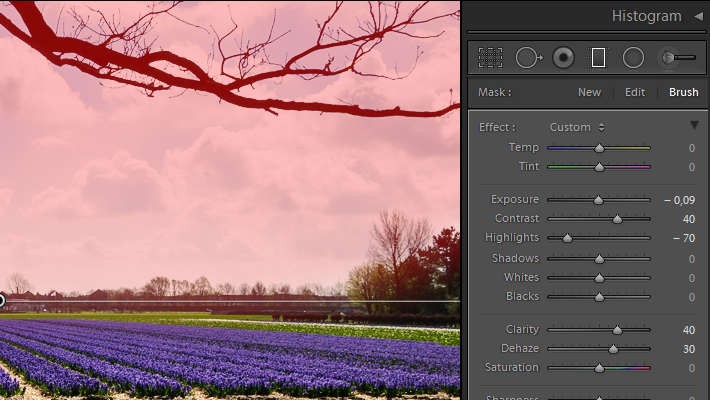The width and height of the screenshot is (710, 400).
Task: Switch the mask mode to Brush
Action: 683,92
